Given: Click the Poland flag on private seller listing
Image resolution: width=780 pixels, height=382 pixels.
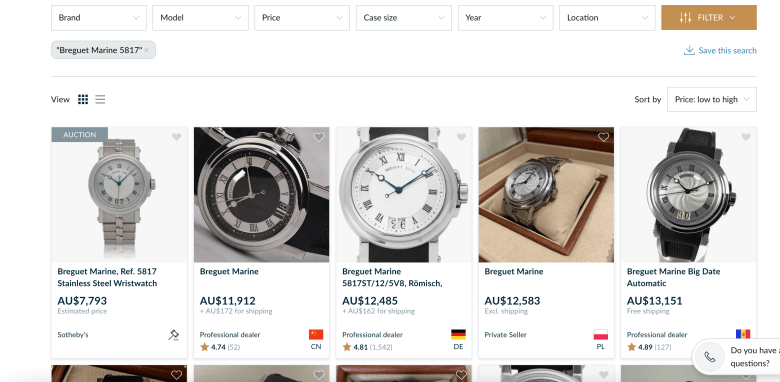Looking at the screenshot, I should pos(600,334).
